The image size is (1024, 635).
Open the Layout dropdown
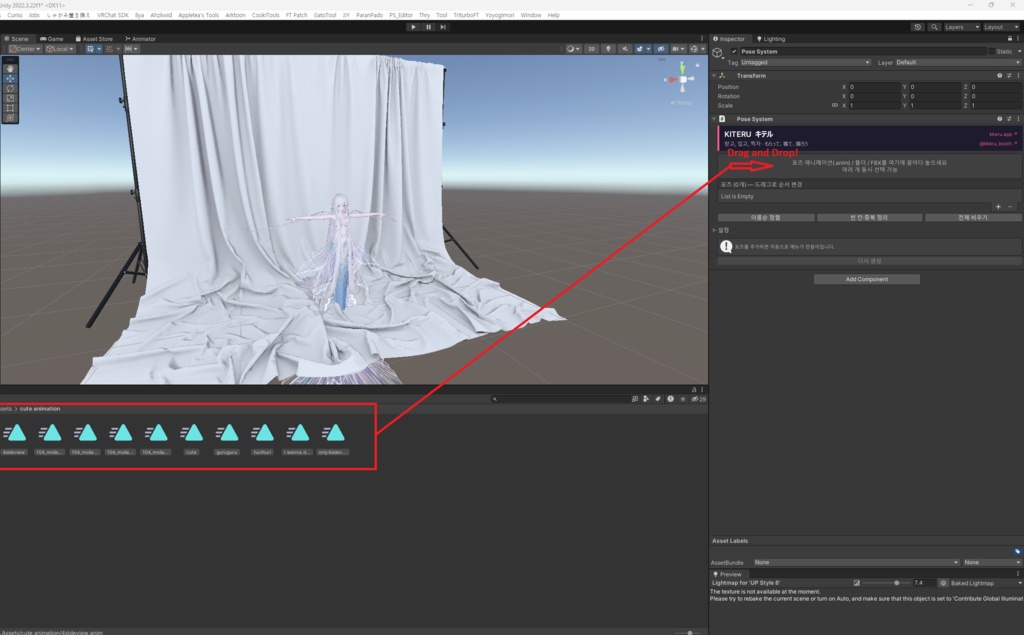click(x=1000, y=27)
